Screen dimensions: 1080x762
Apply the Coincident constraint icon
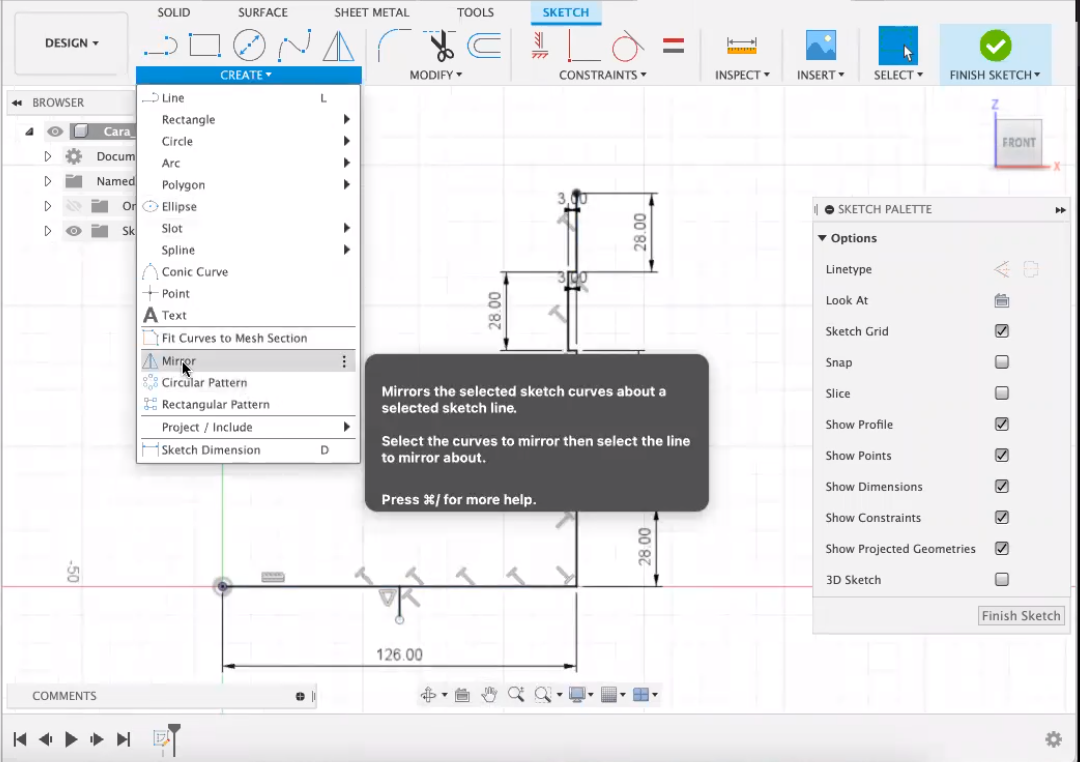point(540,45)
